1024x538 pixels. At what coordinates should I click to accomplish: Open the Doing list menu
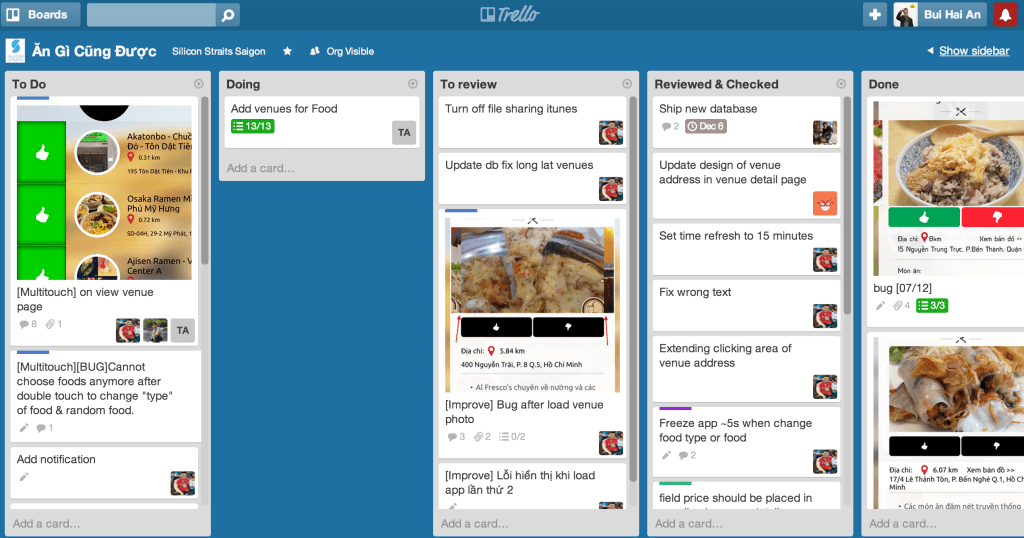(413, 84)
